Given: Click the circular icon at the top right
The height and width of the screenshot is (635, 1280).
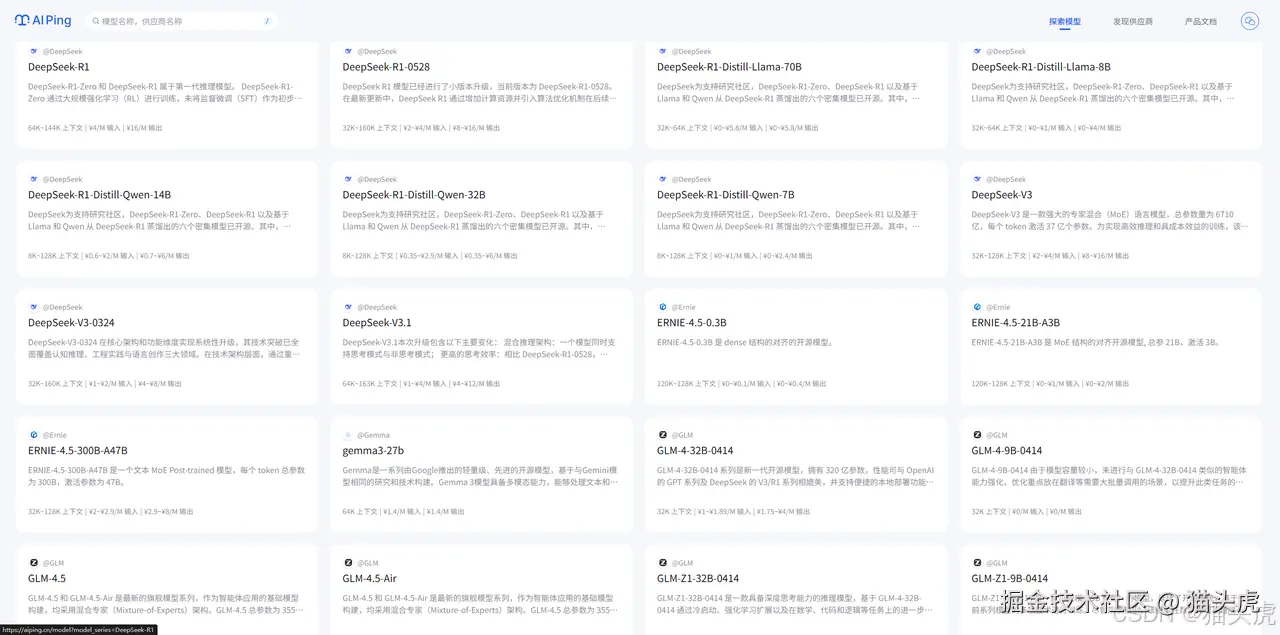Looking at the screenshot, I should click(x=1249, y=20).
